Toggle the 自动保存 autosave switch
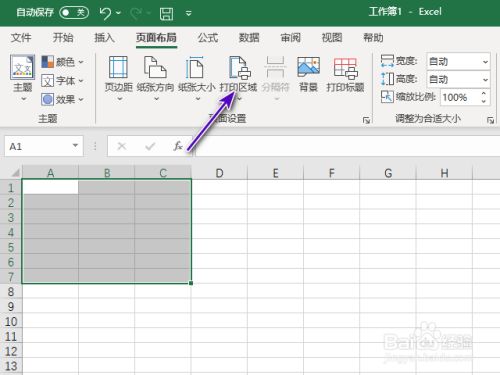This screenshot has width=500, height=375. pos(74,13)
